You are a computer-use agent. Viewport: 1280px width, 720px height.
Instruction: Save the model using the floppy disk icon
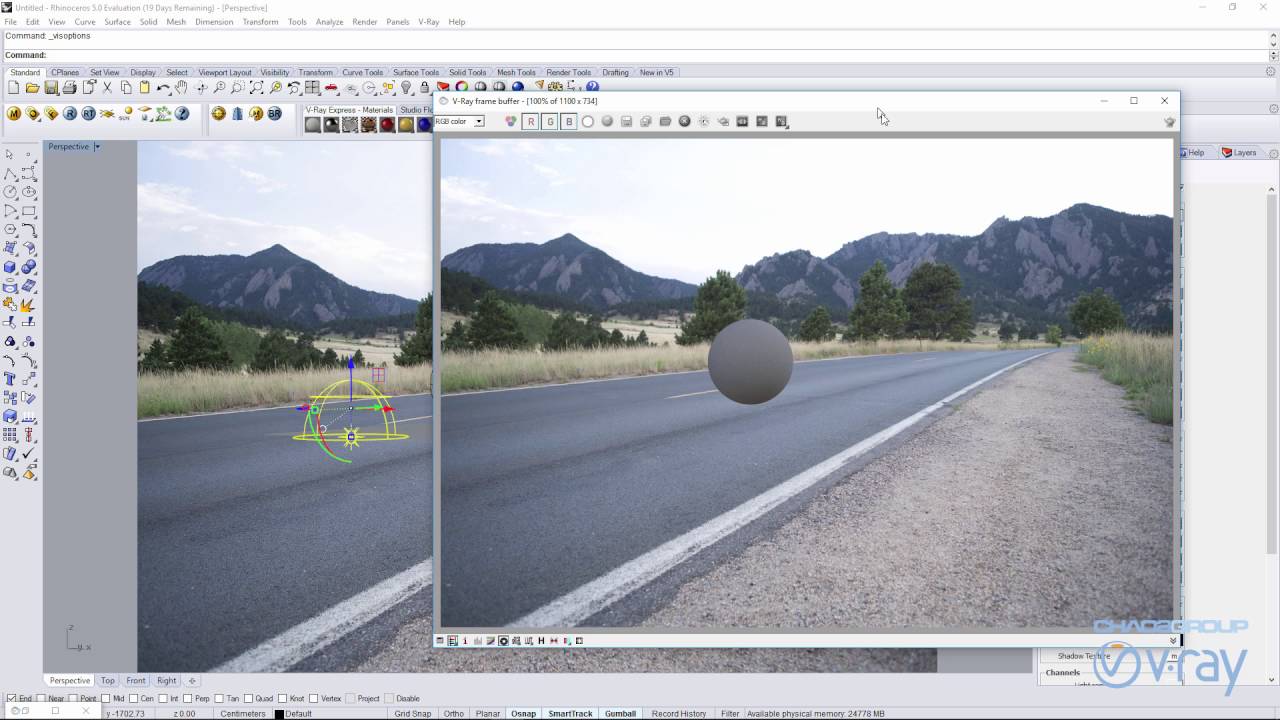[x=51, y=88]
